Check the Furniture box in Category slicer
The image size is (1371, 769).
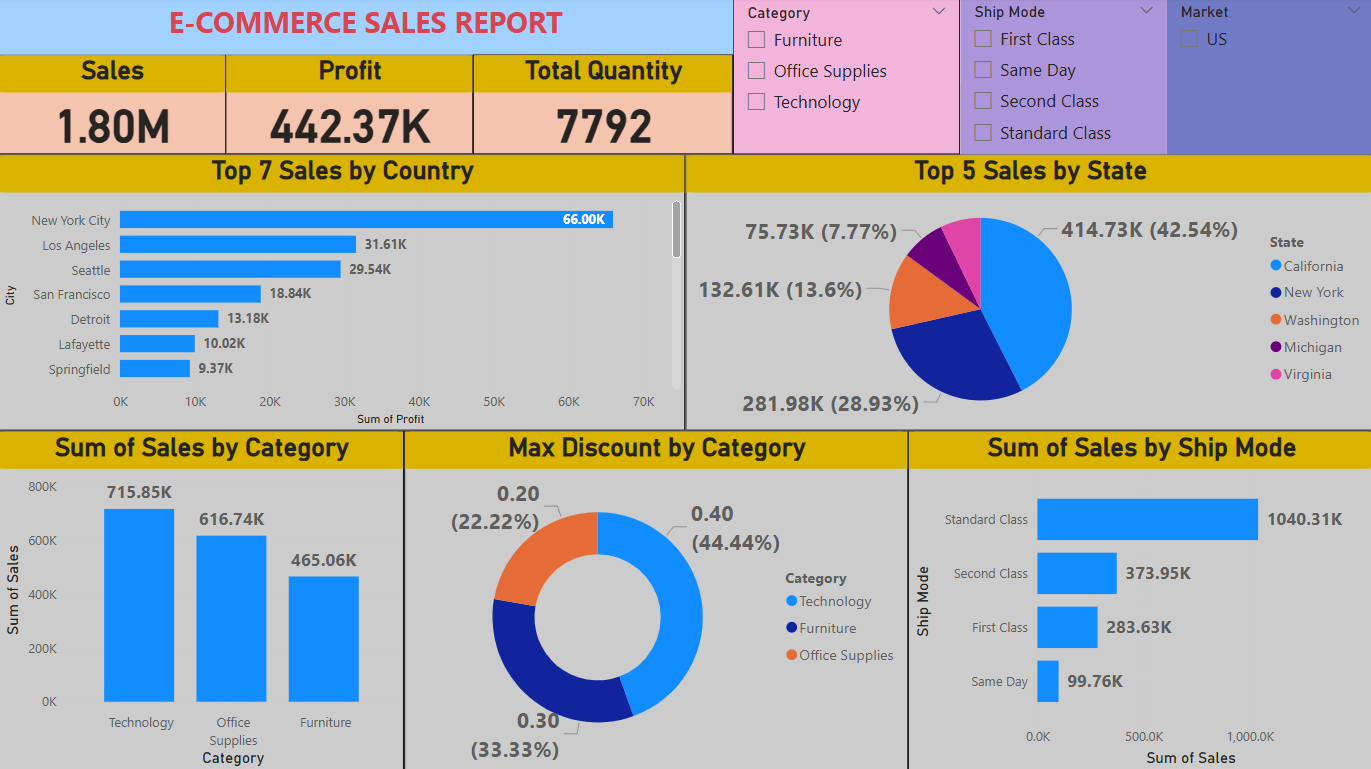756,40
